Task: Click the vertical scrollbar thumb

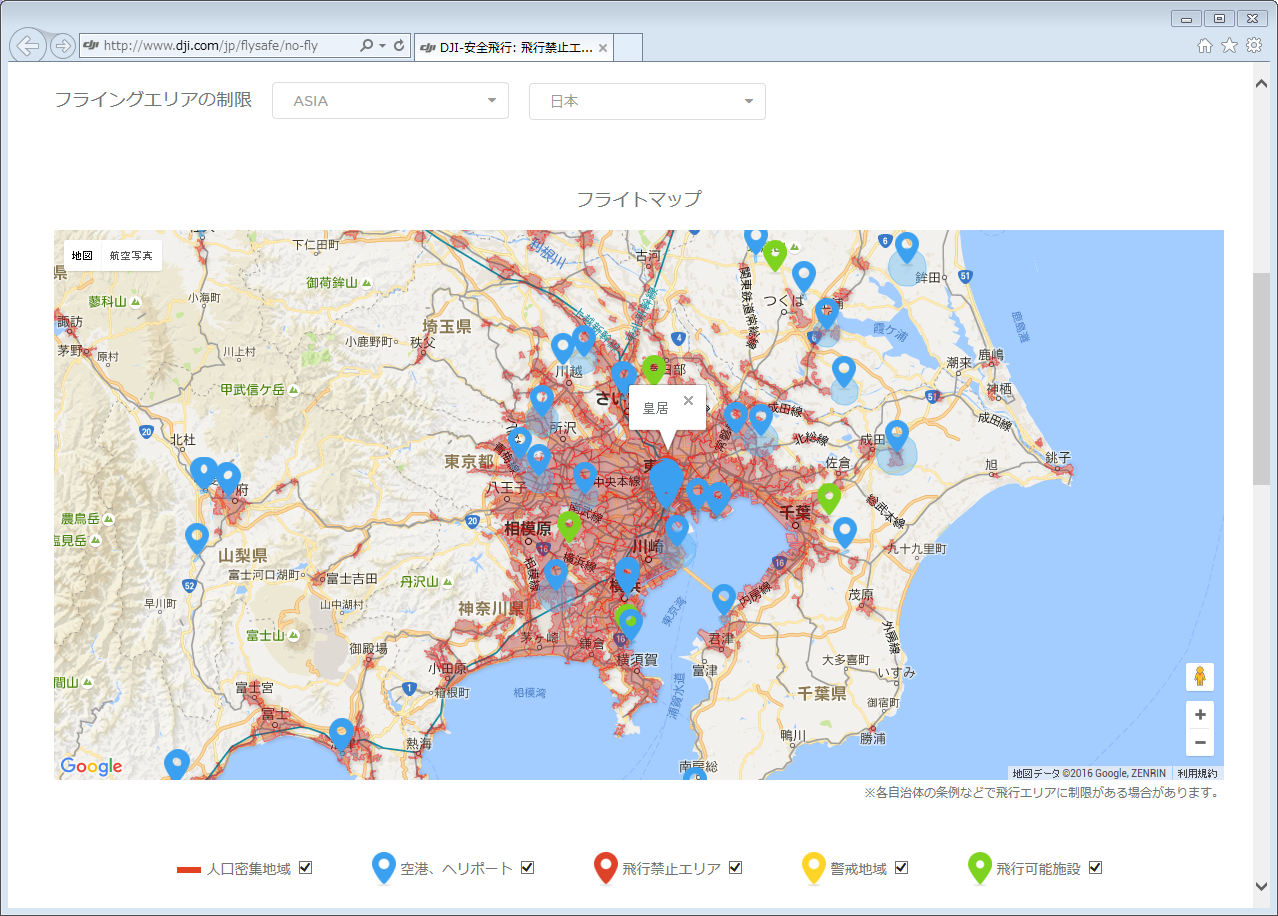Action: [x=1261, y=378]
